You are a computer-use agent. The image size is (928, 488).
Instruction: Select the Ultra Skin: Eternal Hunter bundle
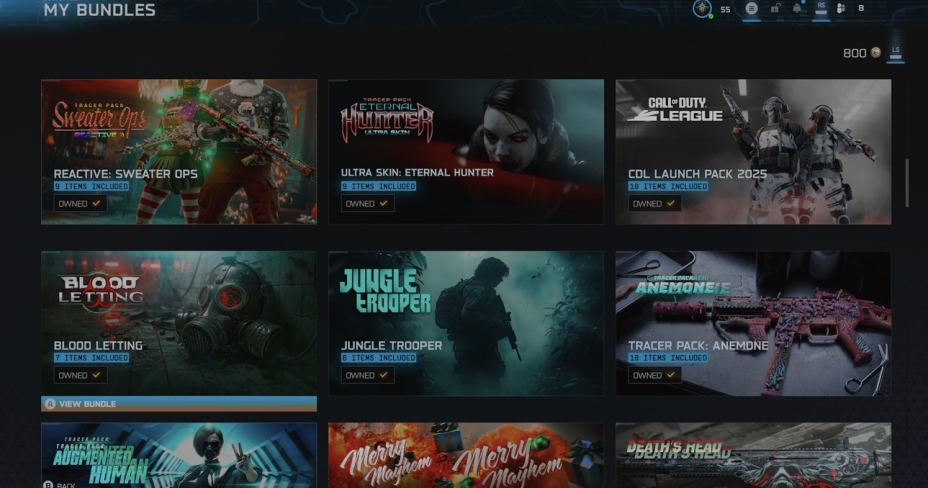pyautogui.click(x=466, y=152)
